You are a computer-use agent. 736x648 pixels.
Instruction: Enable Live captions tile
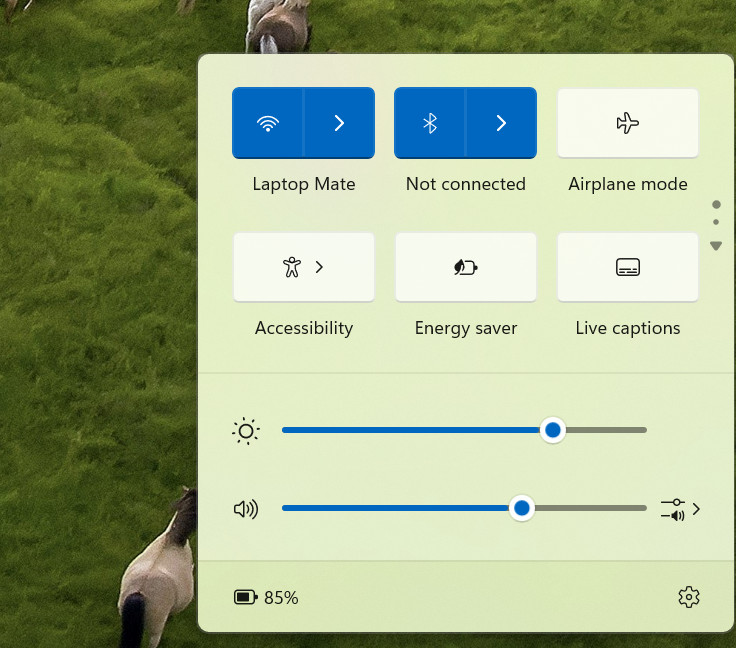(x=628, y=267)
